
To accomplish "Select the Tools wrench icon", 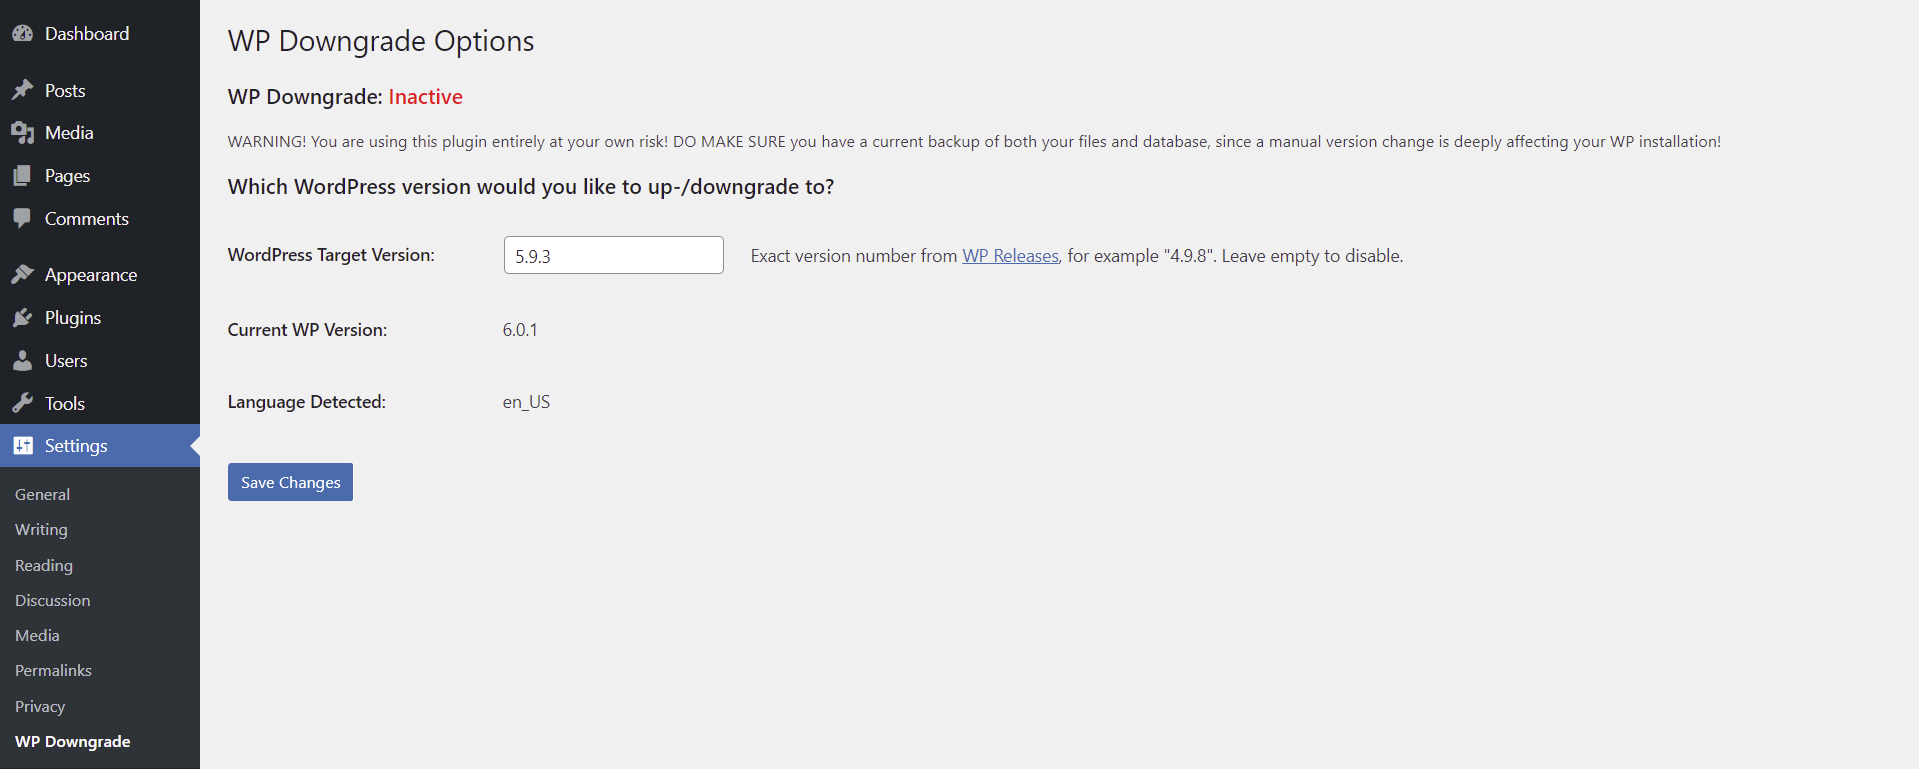I will pos(24,403).
